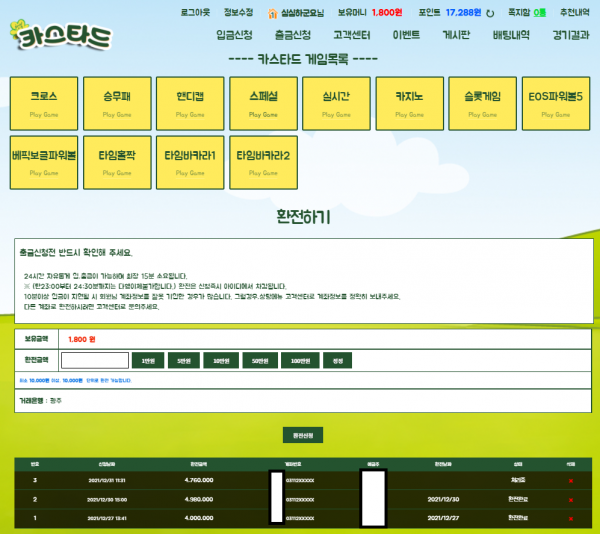This screenshot has height=534, width=600.
Task: Delete the 2021/12/30 15:00 withdrawal row
Action: click(571, 500)
